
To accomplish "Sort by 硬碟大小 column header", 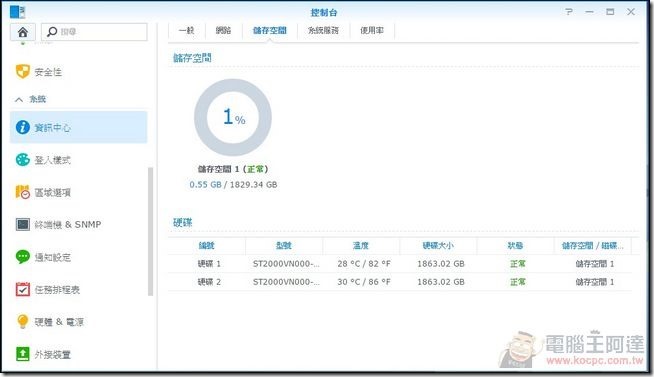I will click(x=438, y=246).
